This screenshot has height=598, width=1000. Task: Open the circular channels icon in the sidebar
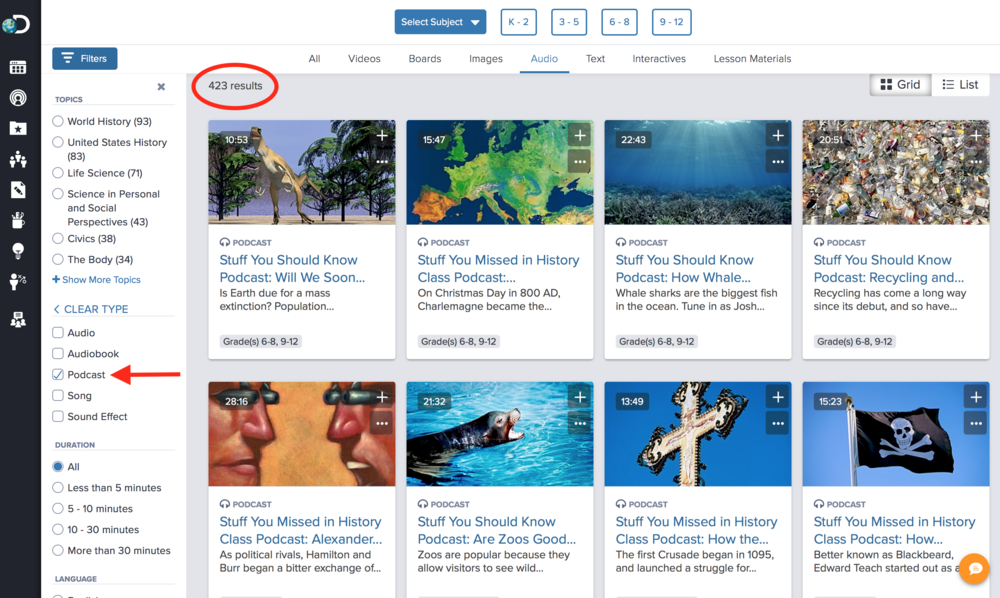coord(18,98)
